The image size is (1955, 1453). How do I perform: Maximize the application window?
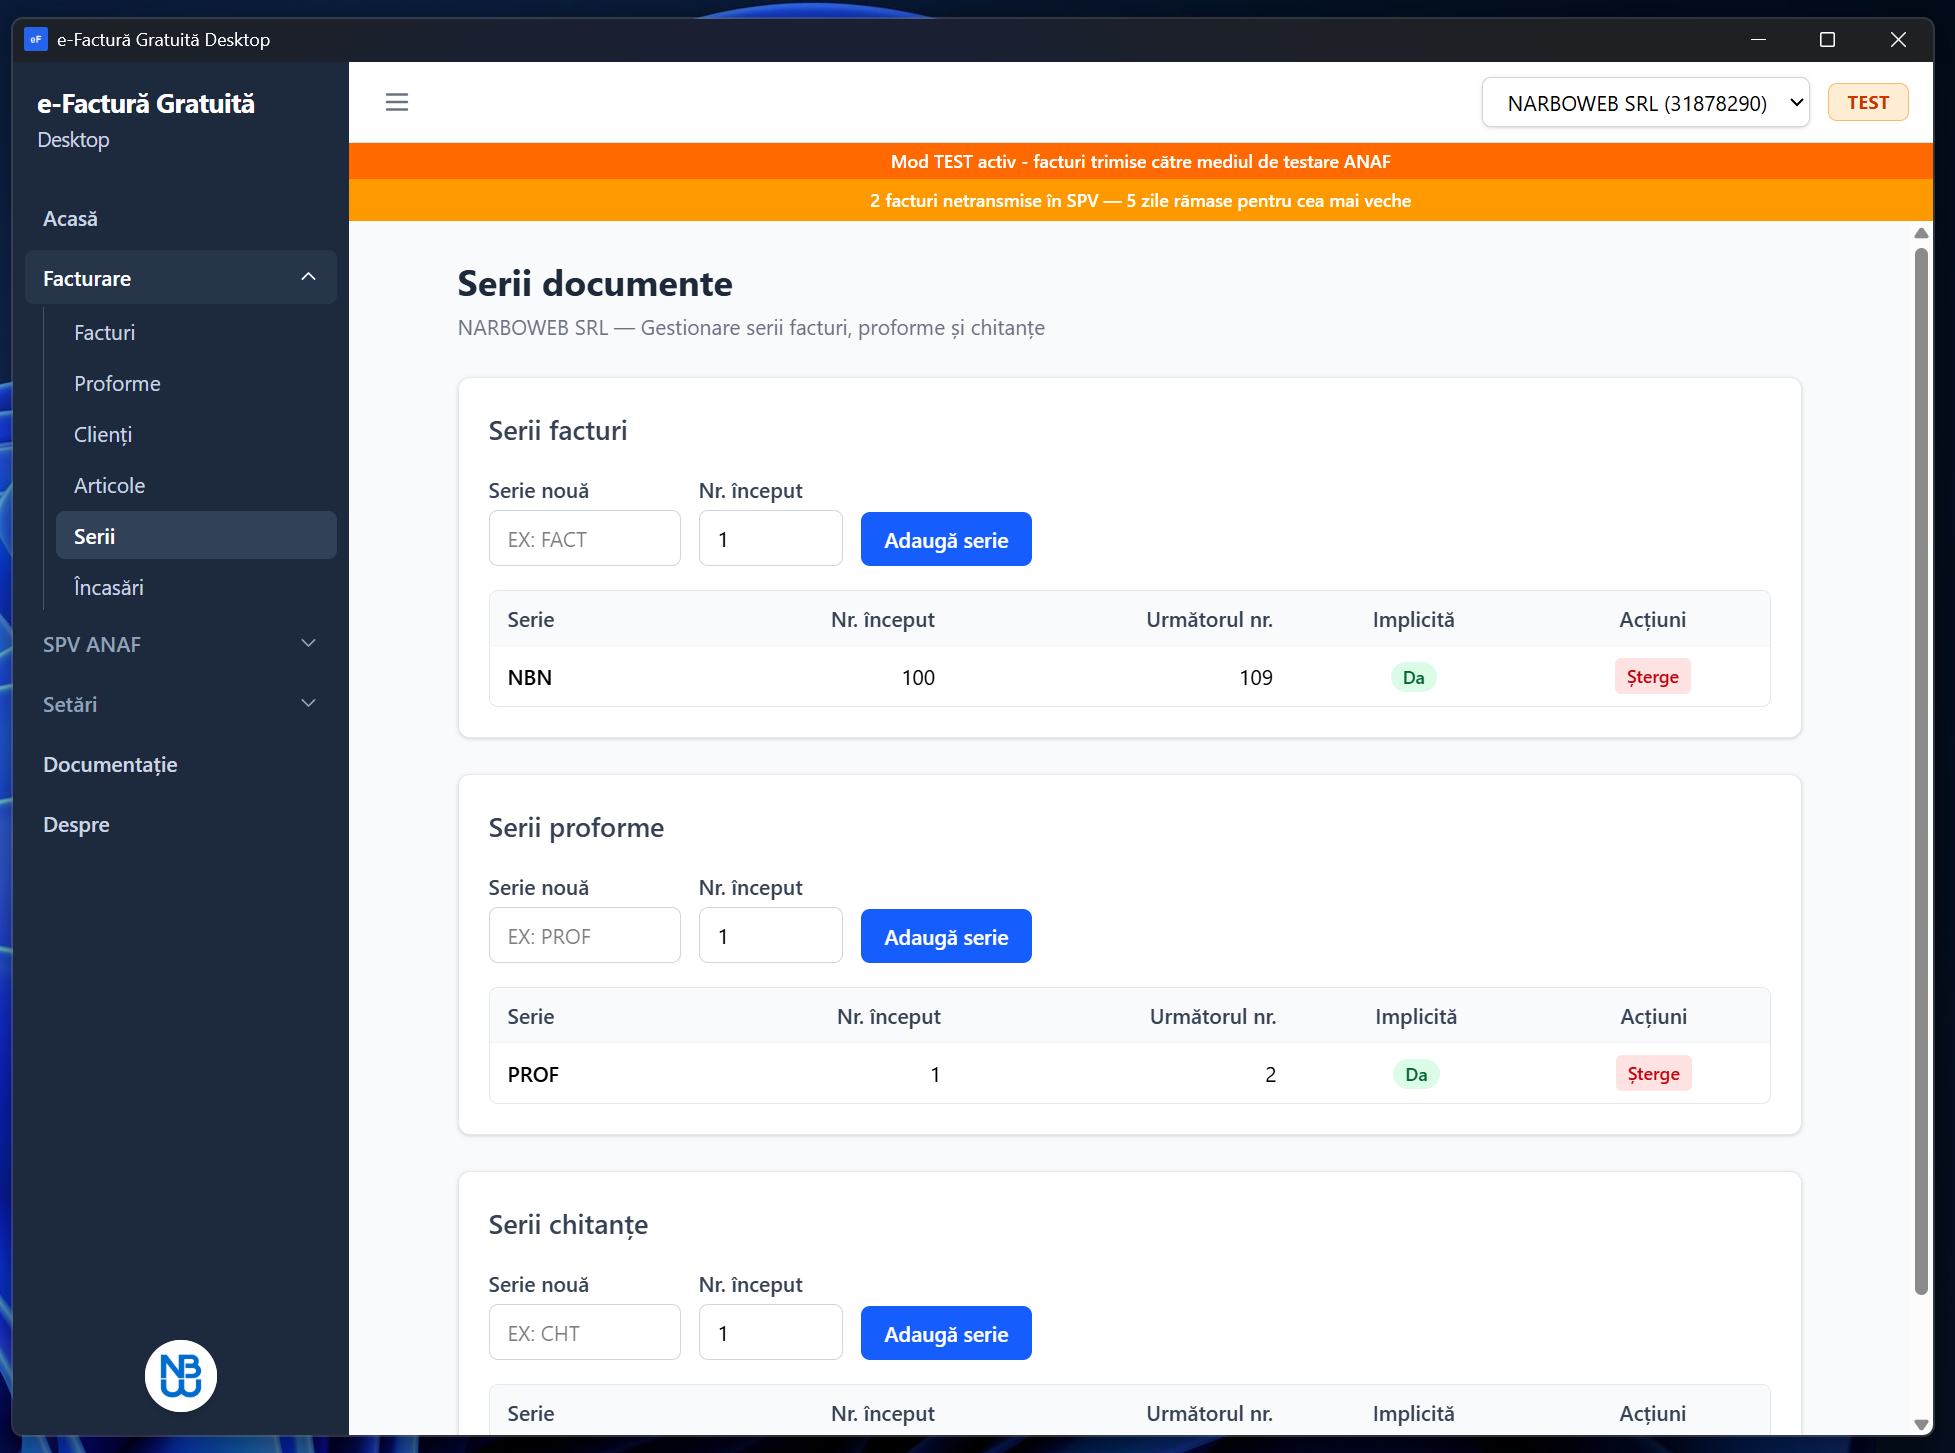[x=1827, y=40]
